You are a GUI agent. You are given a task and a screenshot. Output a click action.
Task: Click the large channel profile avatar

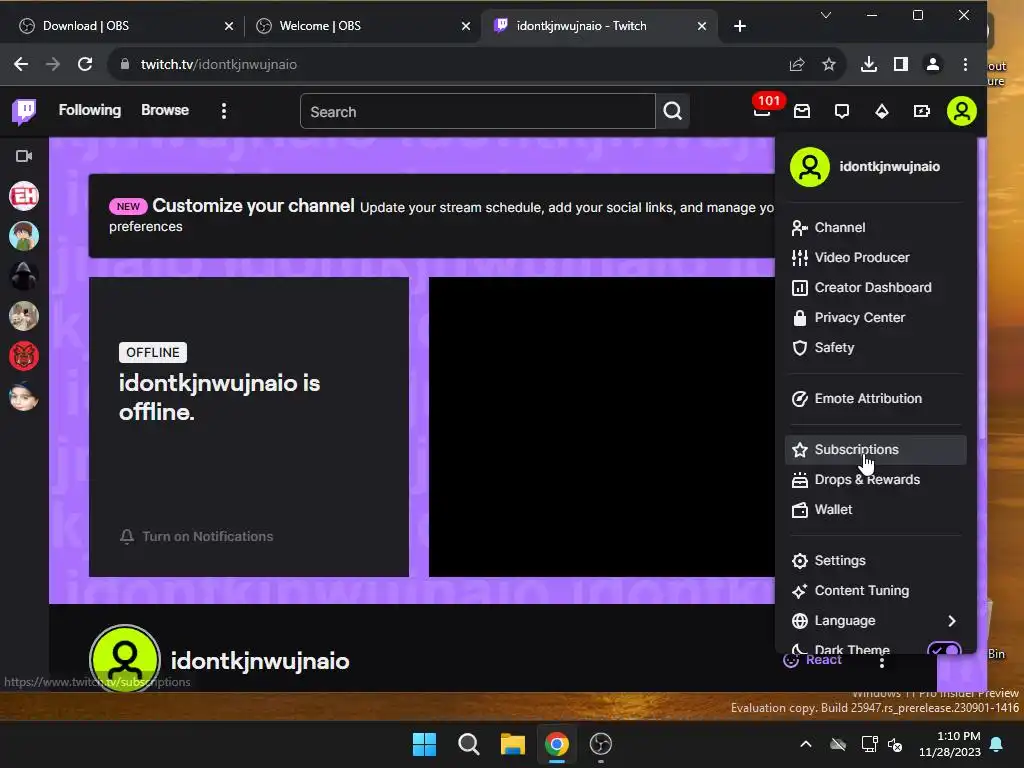click(125, 660)
